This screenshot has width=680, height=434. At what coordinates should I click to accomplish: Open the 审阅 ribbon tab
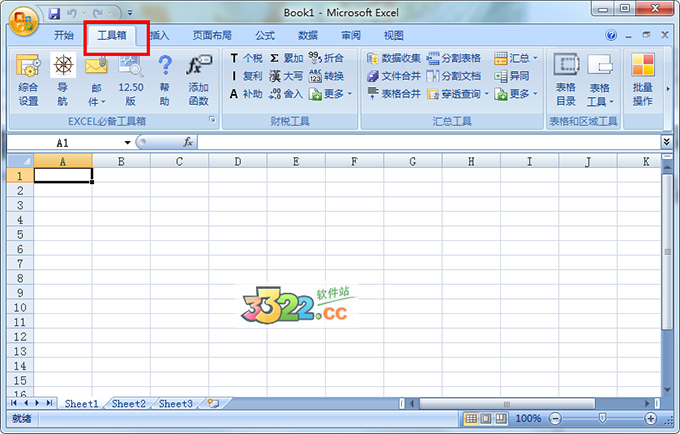point(351,36)
